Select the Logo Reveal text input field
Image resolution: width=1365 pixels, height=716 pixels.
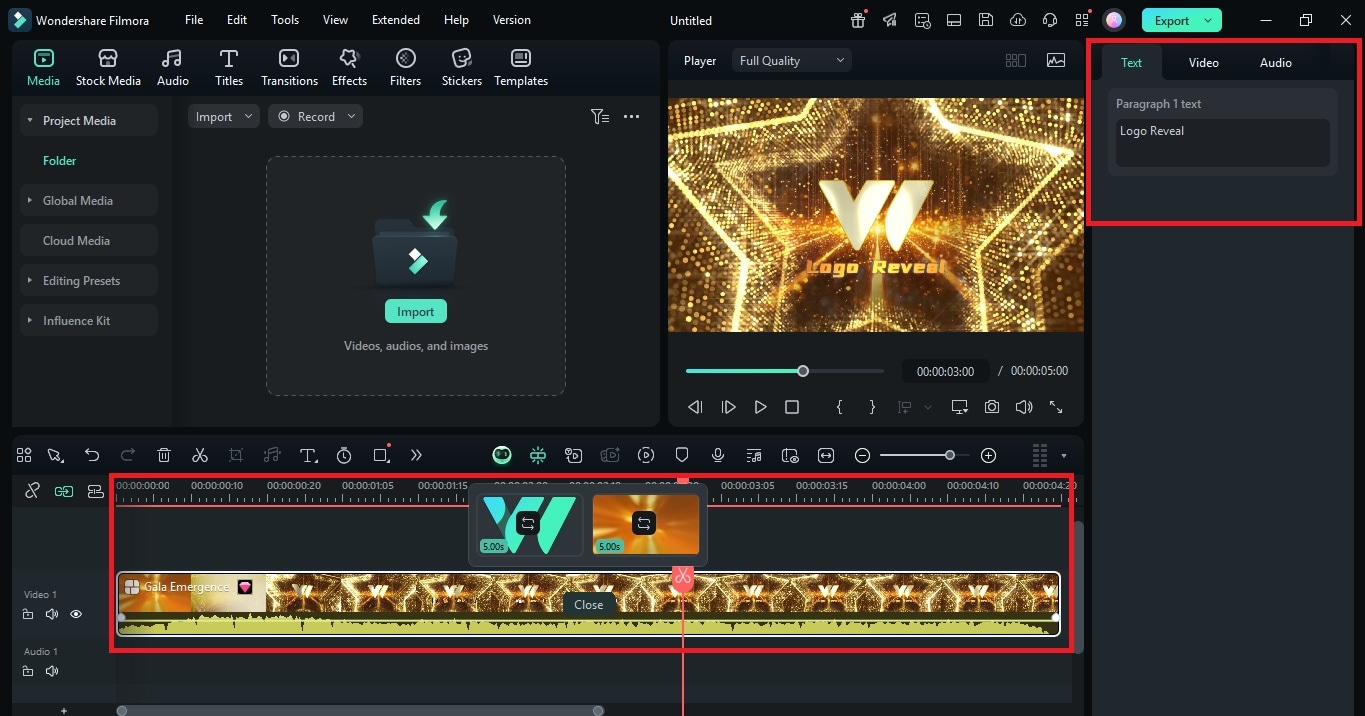pyautogui.click(x=1222, y=140)
